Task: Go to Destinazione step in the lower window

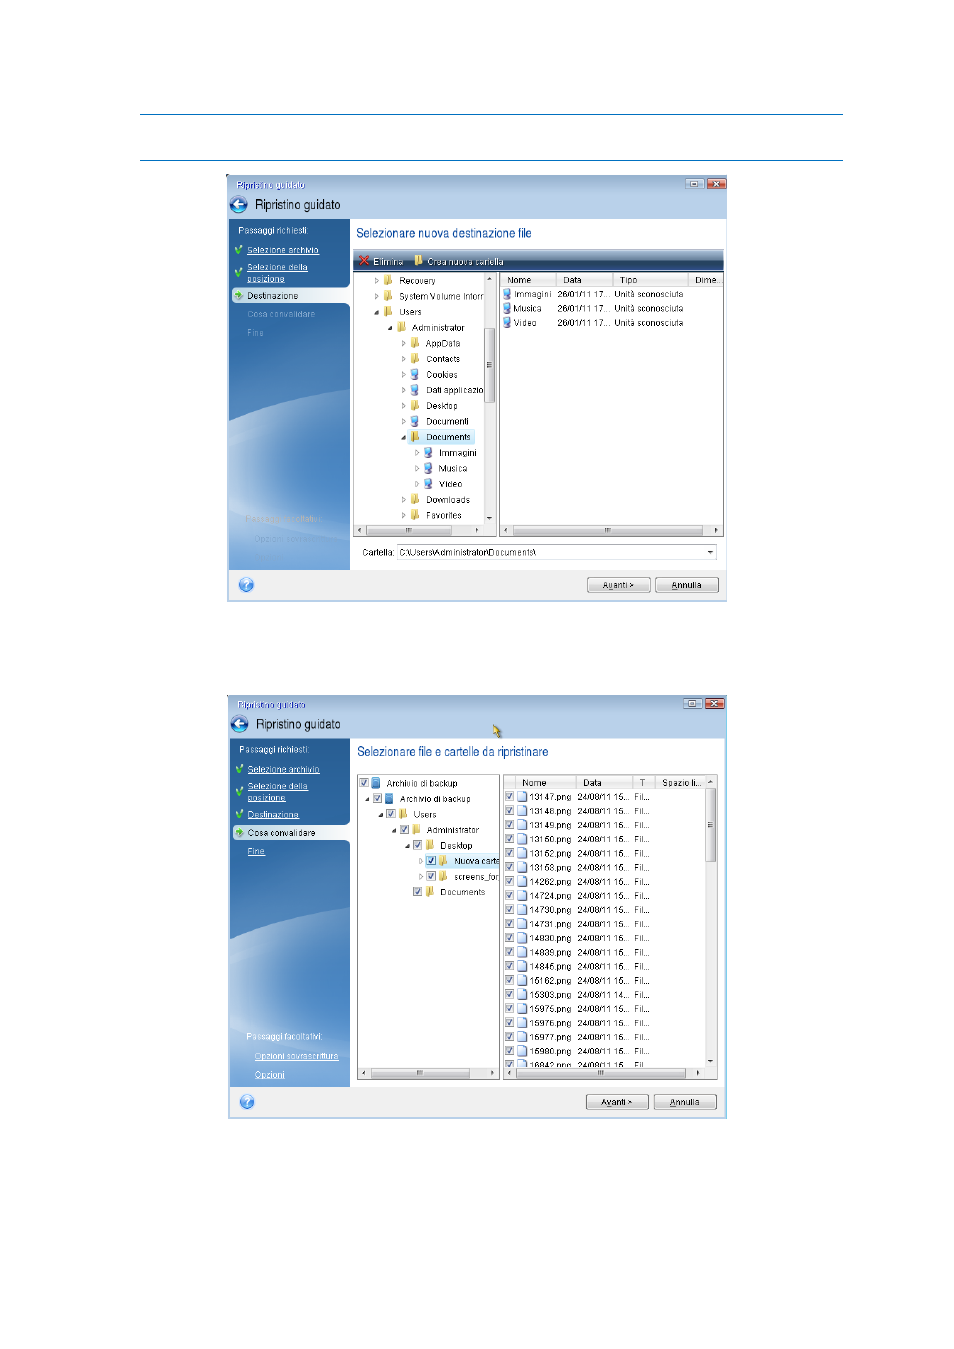Action: [273, 815]
